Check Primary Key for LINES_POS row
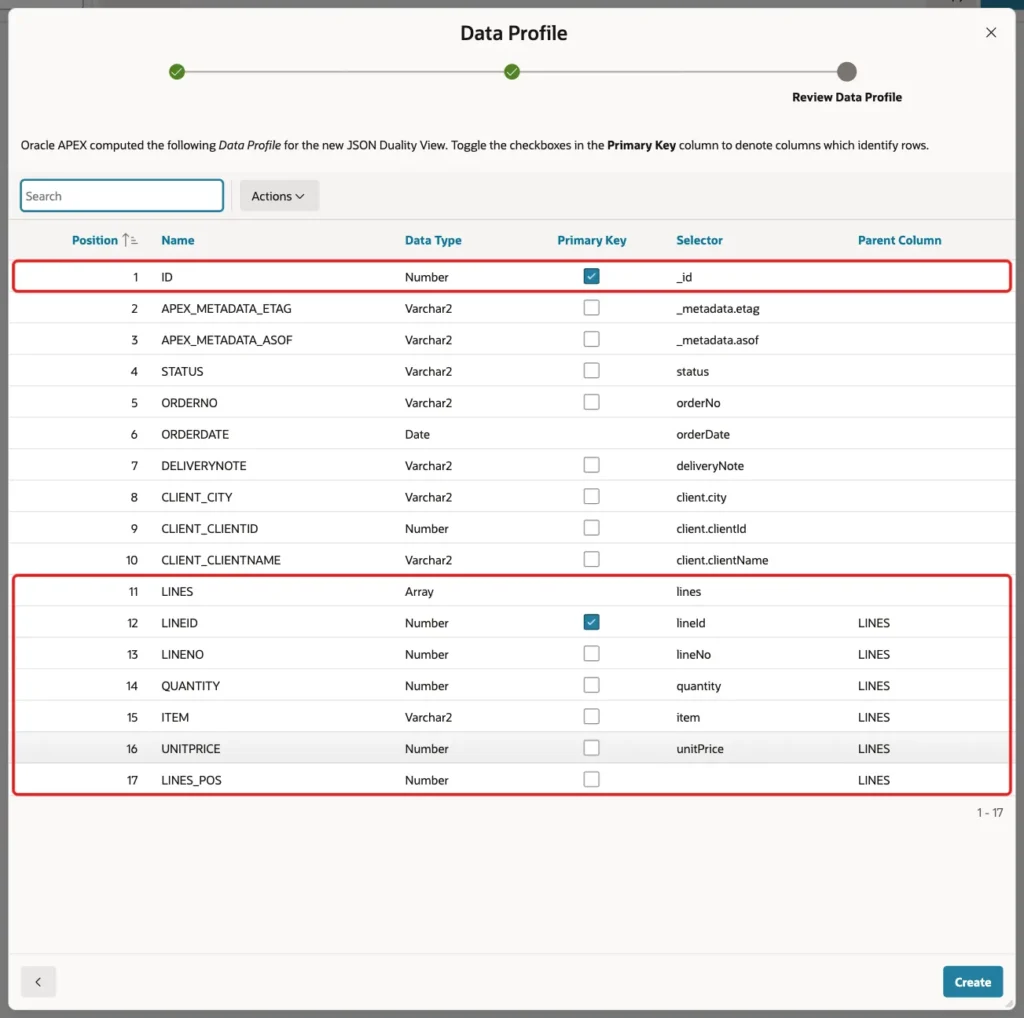The height and width of the screenshot is (1018, 1024). click(x=591, y=779)
